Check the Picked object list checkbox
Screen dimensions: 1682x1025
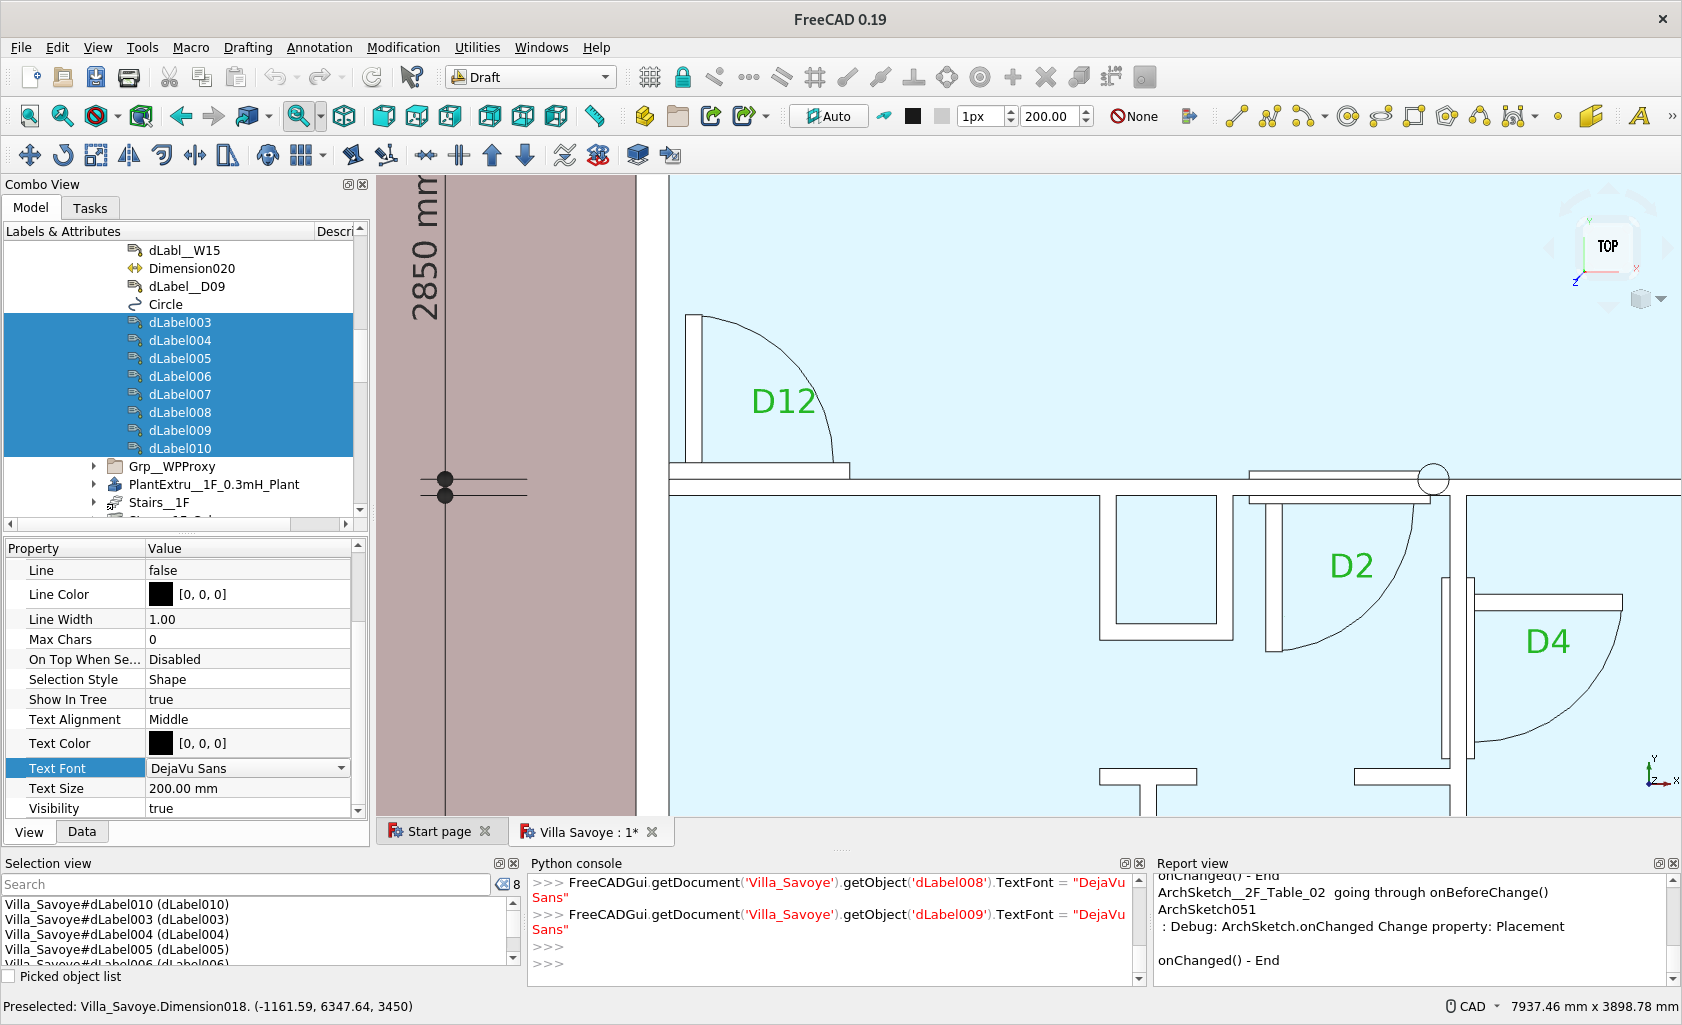(x=10, y=977)
